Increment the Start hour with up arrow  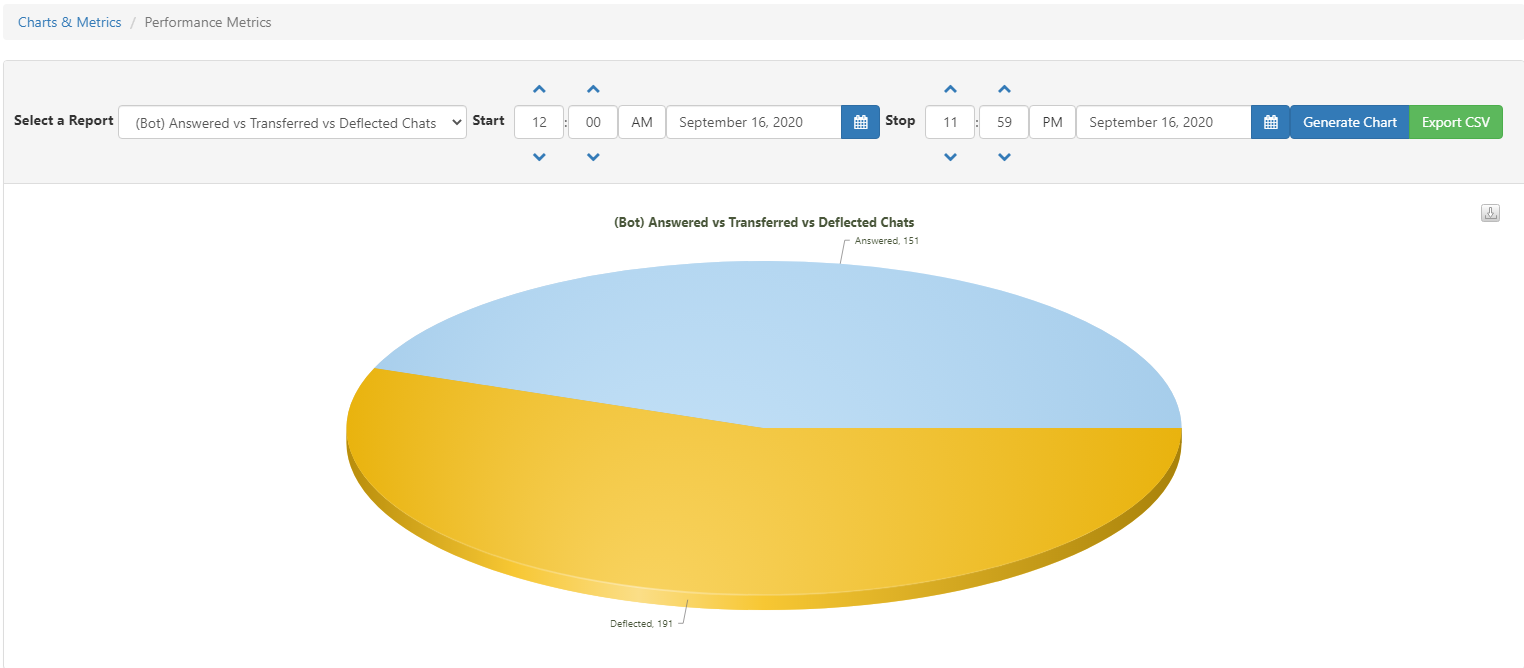click(x=539, y=89)
